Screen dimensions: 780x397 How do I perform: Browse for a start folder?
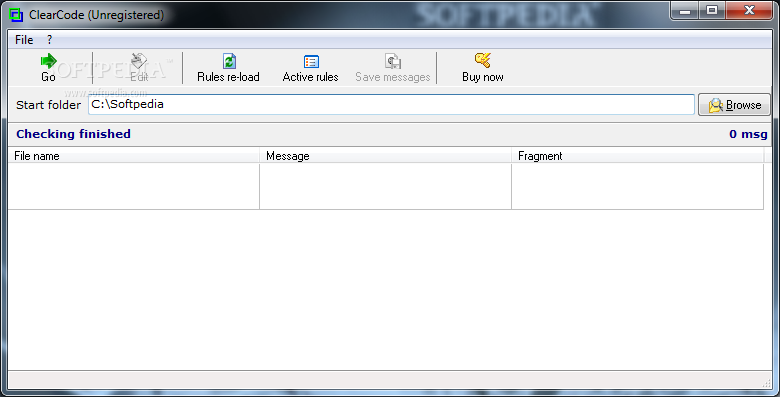click(x=734, y=105)
